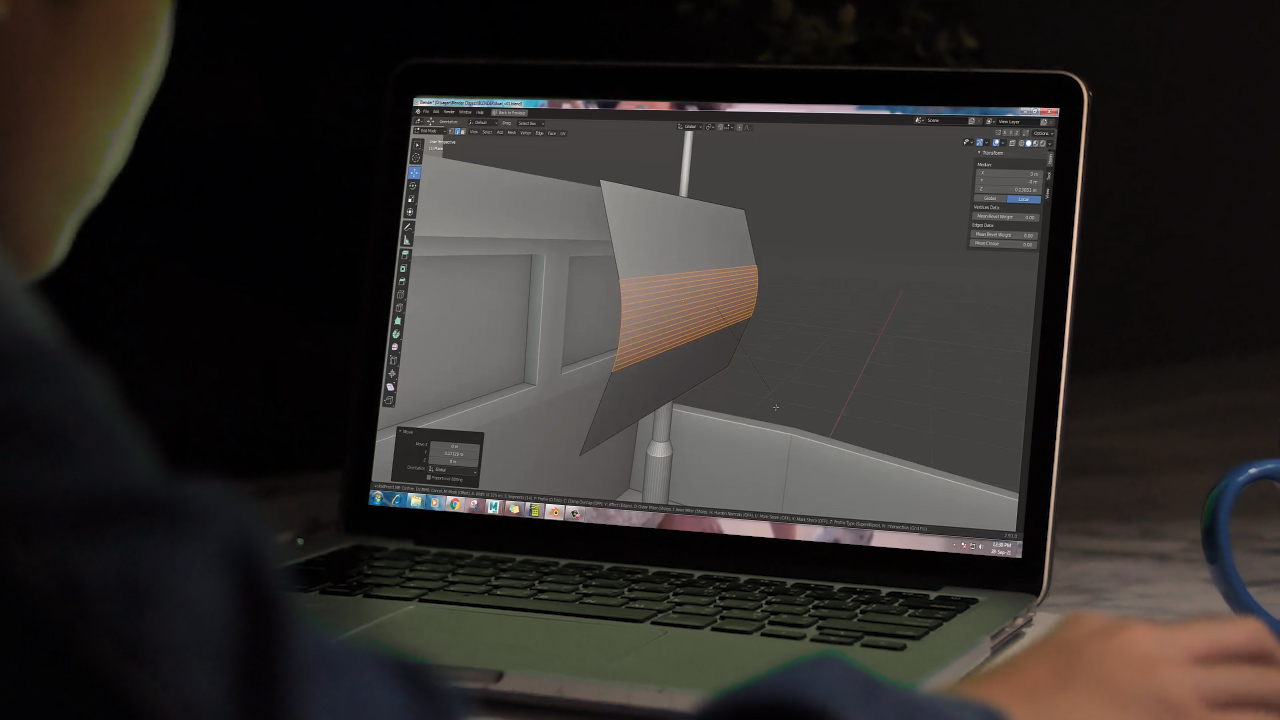
Task: Open Global transform orientation dropdown
Action: click(x=690, y=127)
